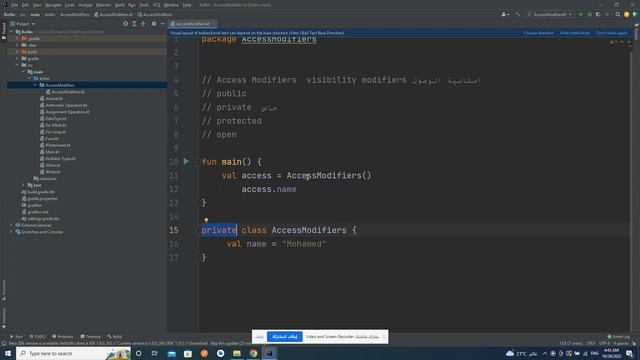640x360 pixels.
Task: Click the blue stop sharing button
Action: pos(284,337)
